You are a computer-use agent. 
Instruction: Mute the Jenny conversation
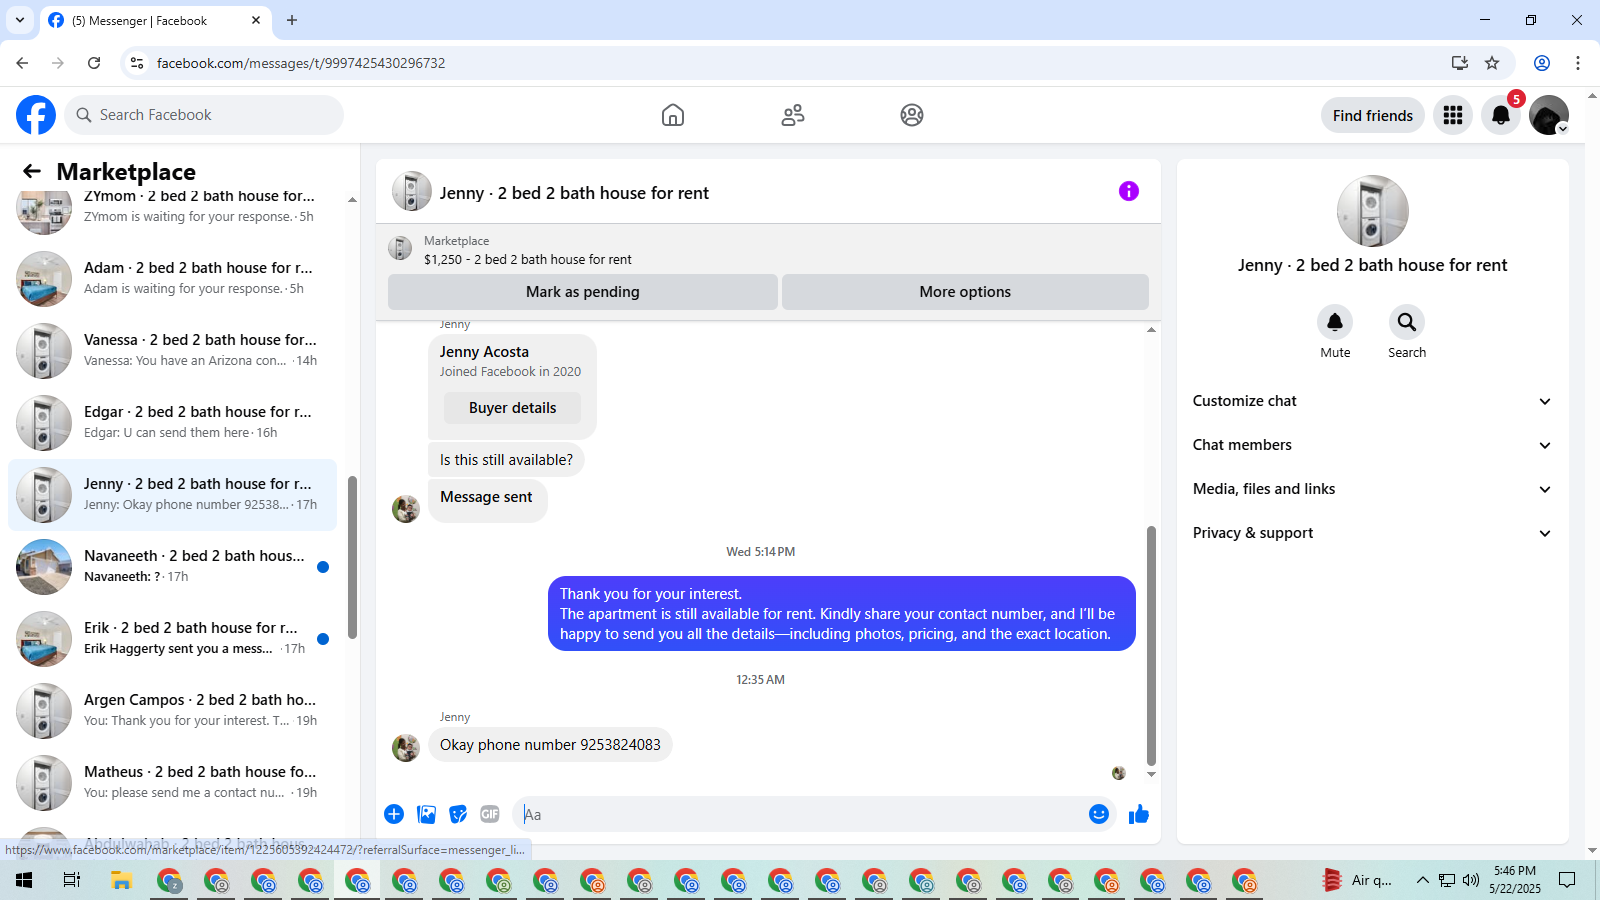coord(1335,322)
